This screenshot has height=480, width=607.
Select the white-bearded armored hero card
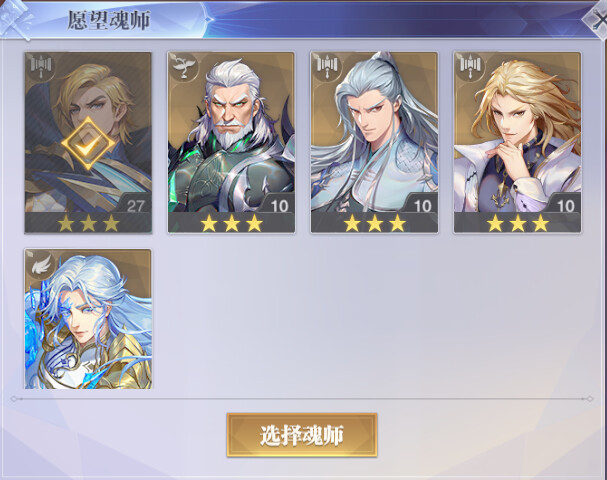[231, 142]
